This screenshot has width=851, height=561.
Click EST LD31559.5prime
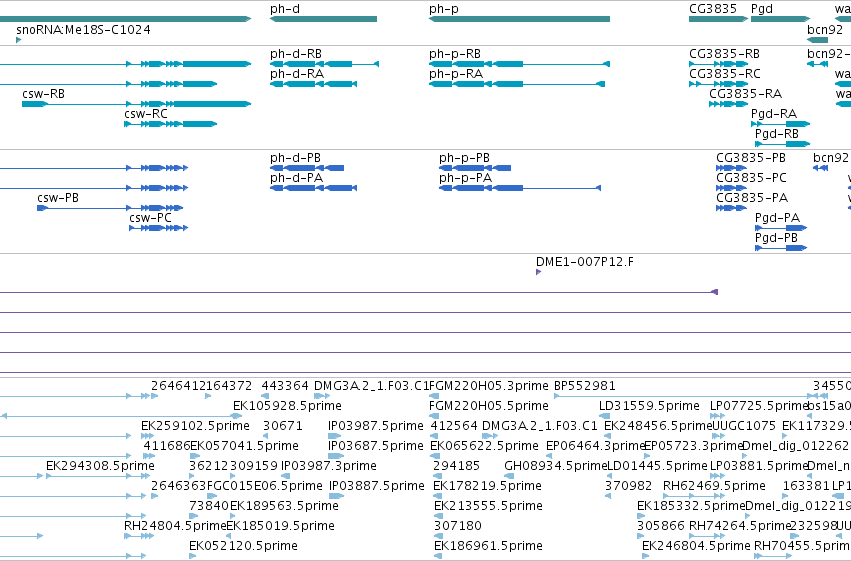click(x=605, y=416)
